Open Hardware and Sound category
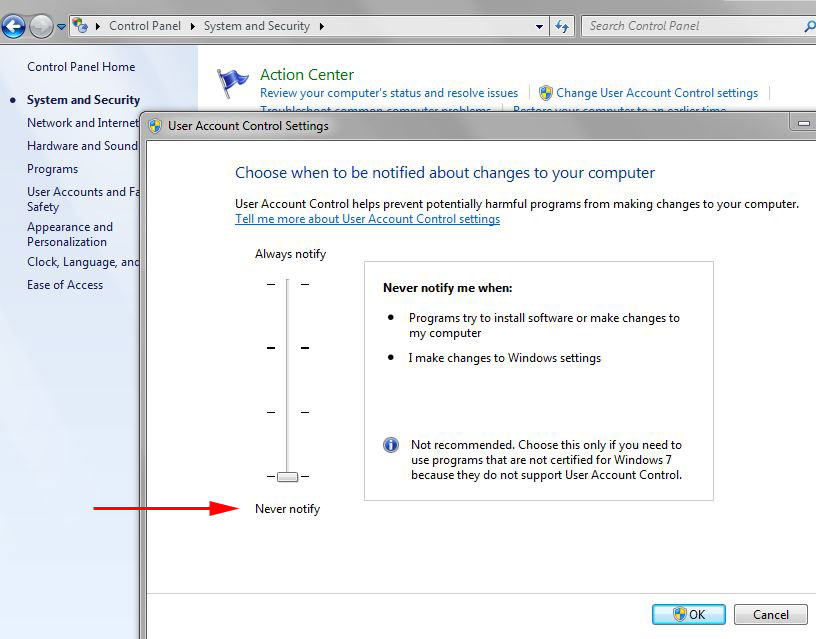 coord(82,146)
